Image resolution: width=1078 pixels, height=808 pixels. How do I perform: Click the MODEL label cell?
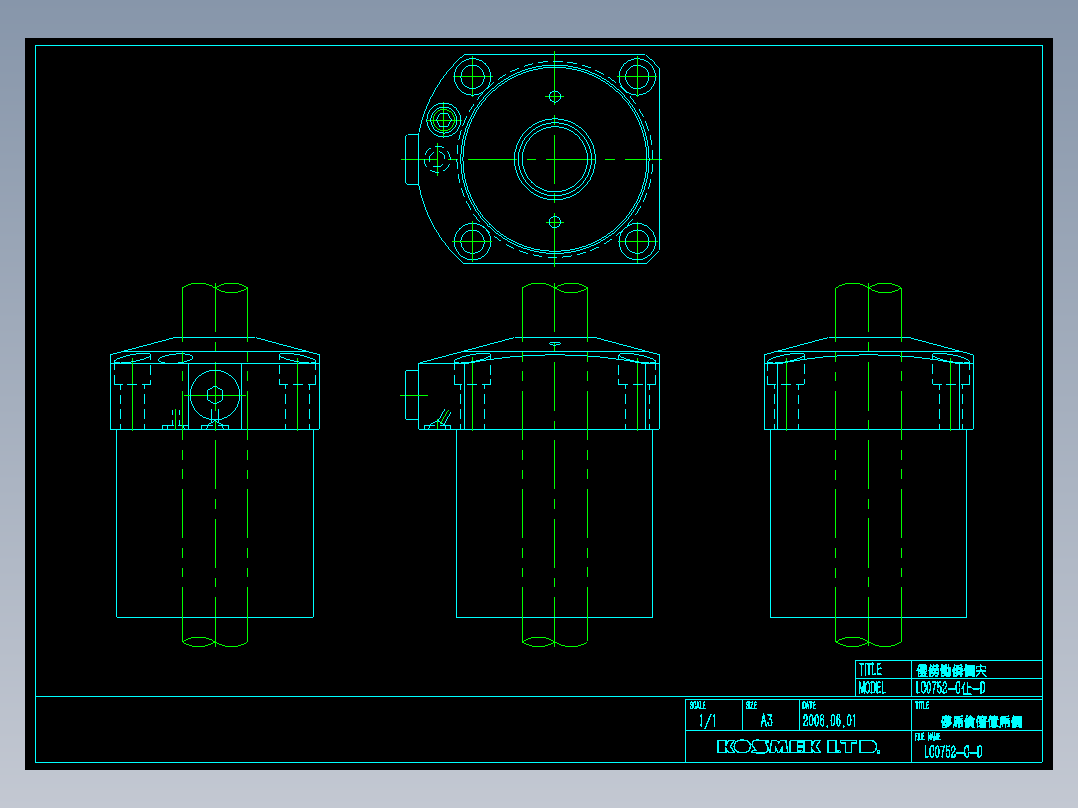coord(883,688)
